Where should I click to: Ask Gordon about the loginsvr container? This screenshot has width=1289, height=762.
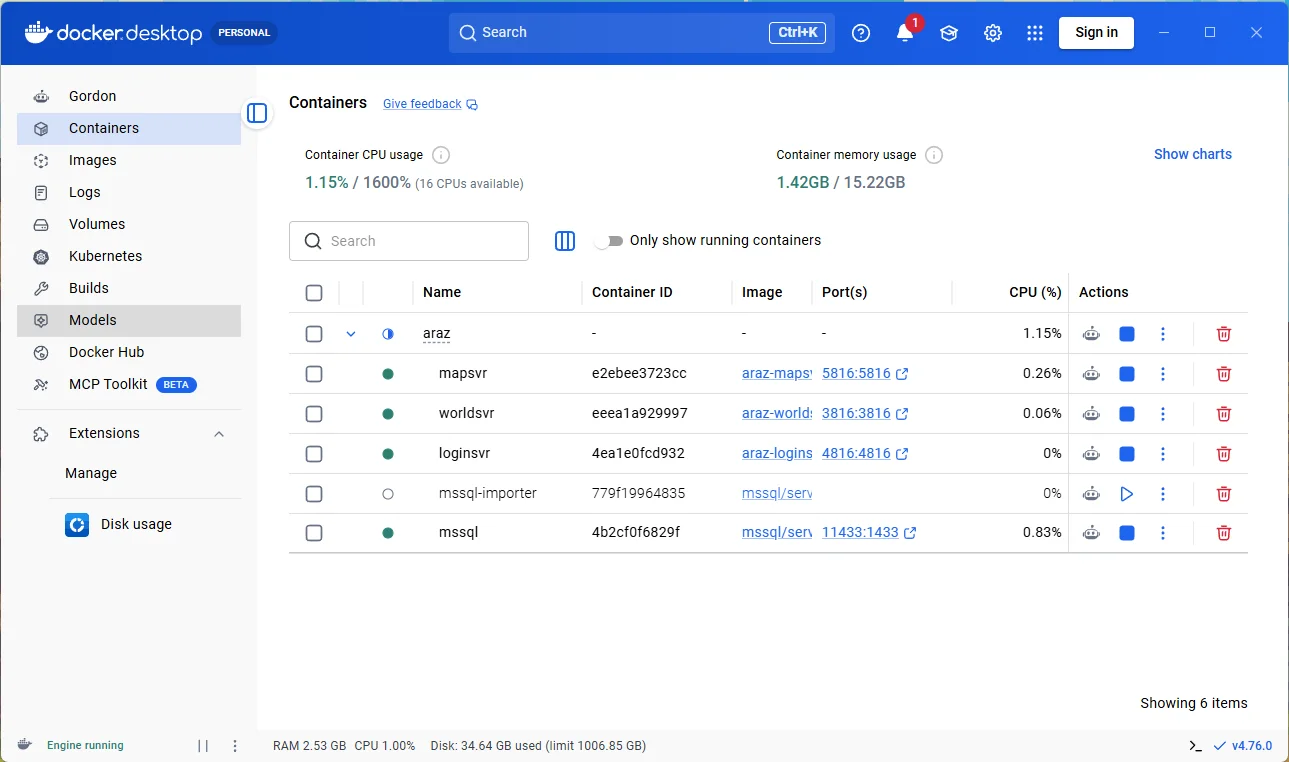(x=1091, y=454)
